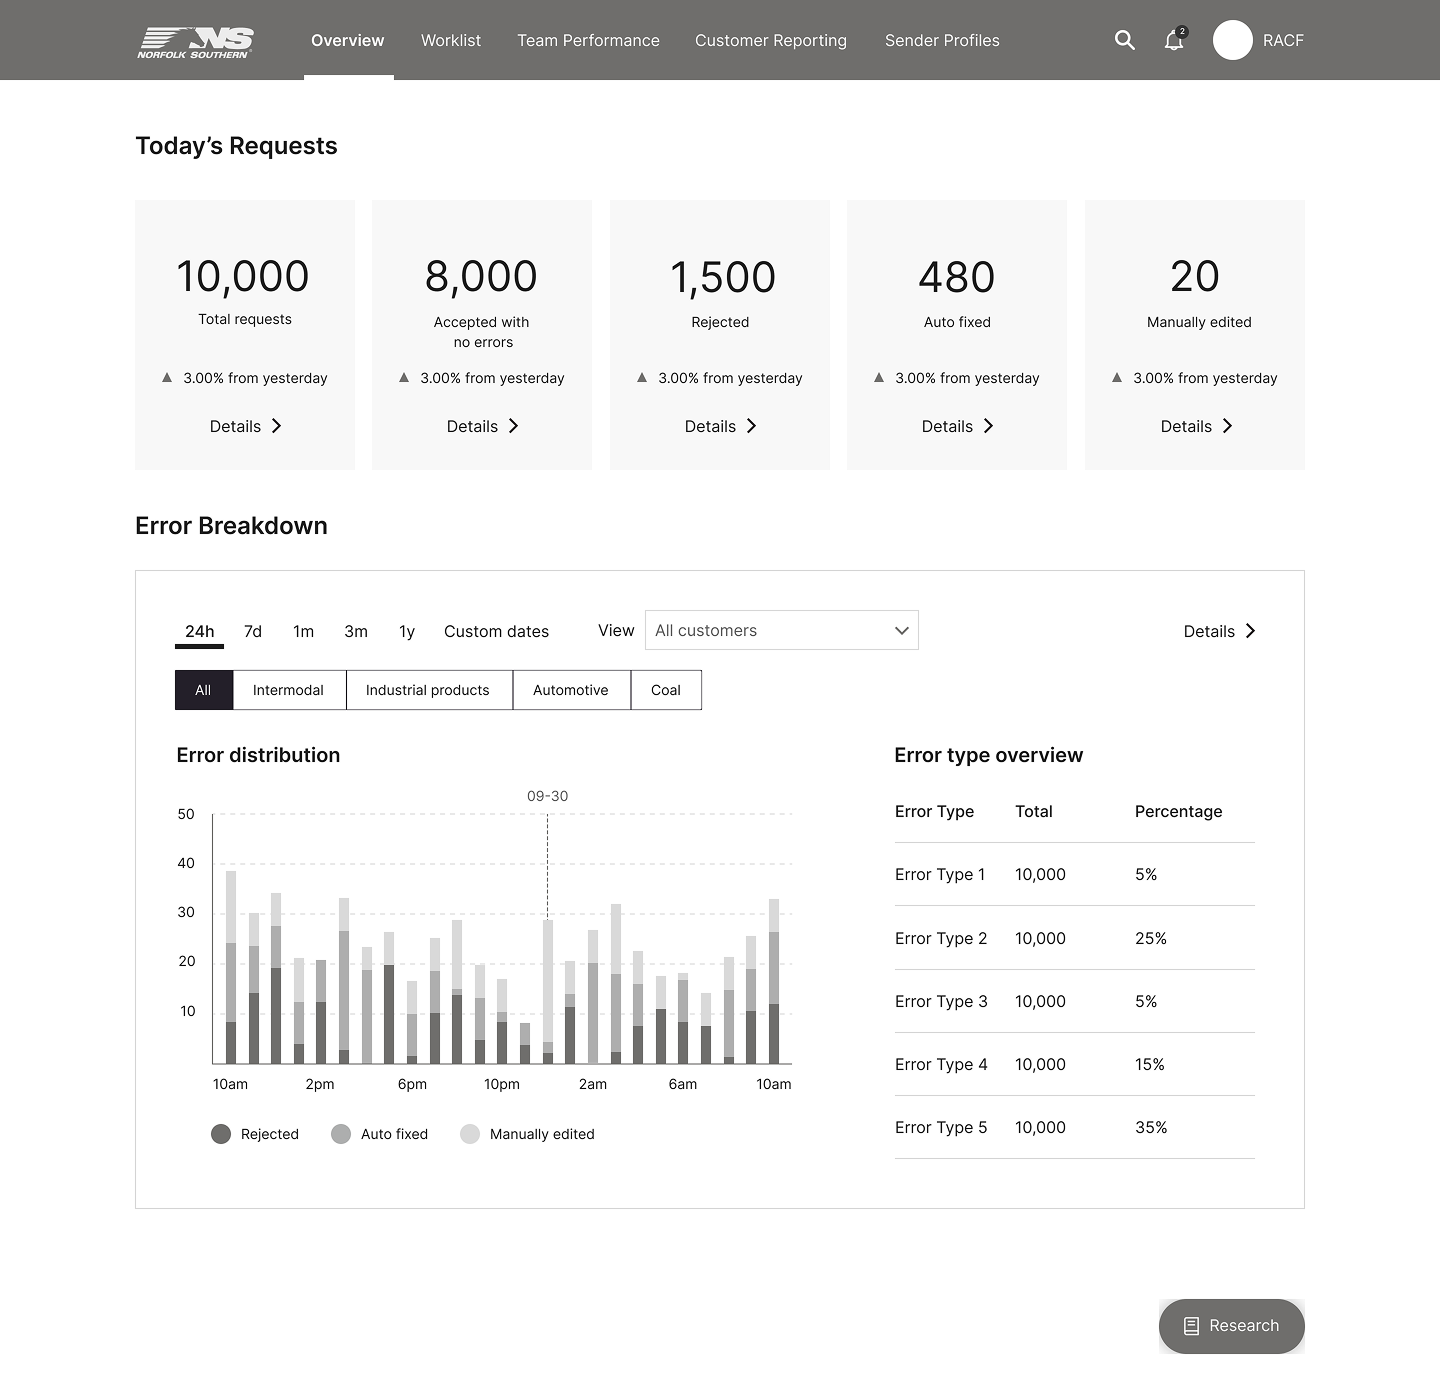
Task: Click the Norfolk Southern logo
Action: [195, 42]
